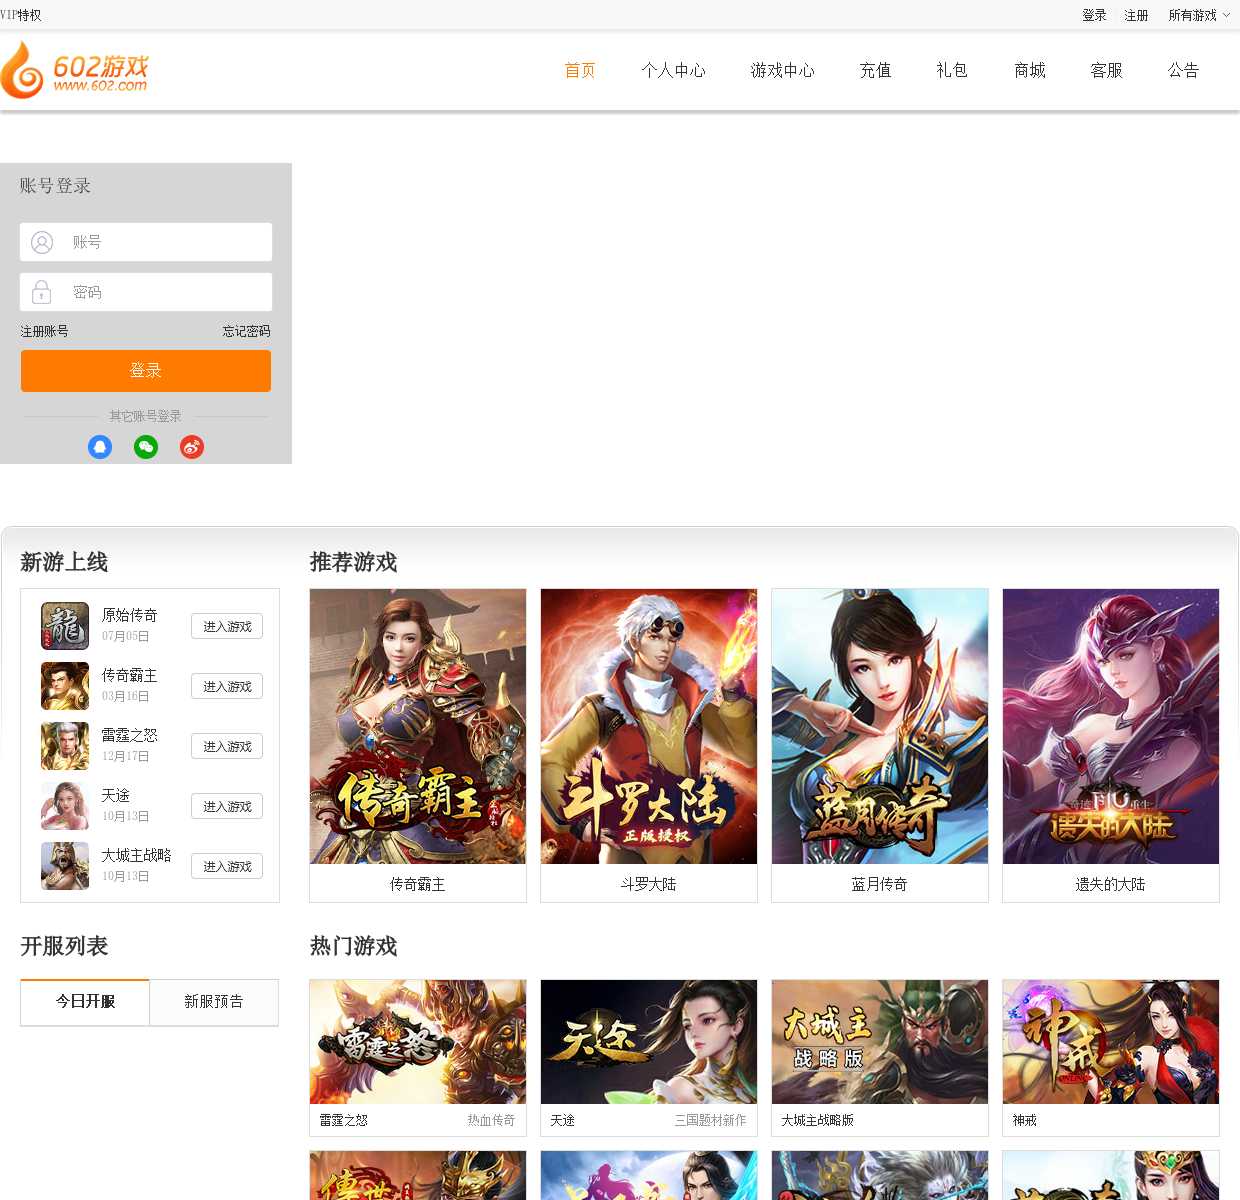Open the 遗失的大陆 recommended game poster
1240x1200 pixels.
[x=1111, y=726]
